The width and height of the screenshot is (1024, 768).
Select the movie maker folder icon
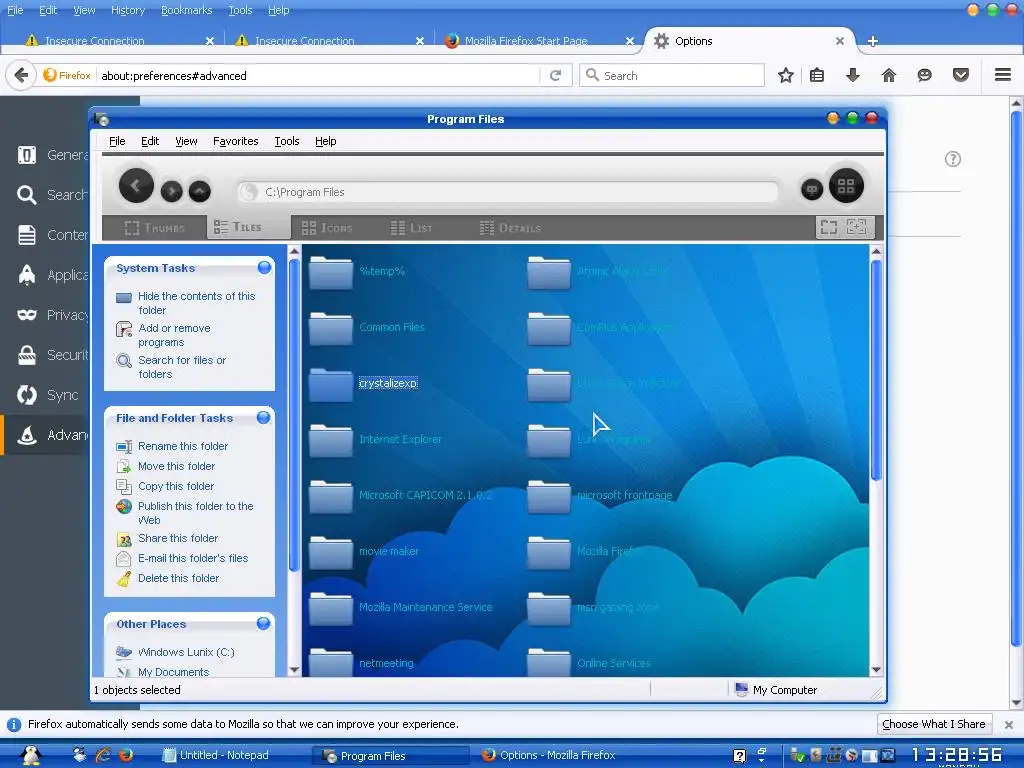[331, 552]
